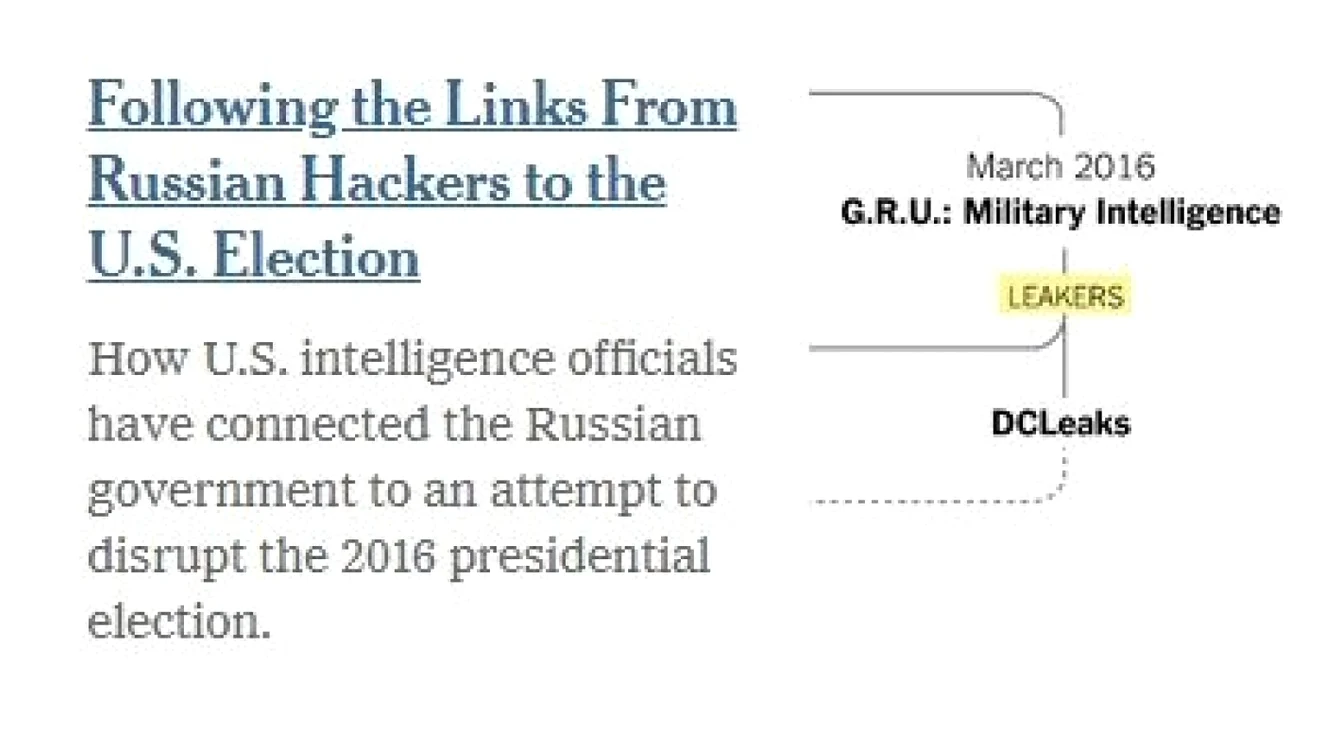Click the "disrupt the 2016 presidential" summary line
This screenshot has width=1322, height=750.
pos(399,556)
